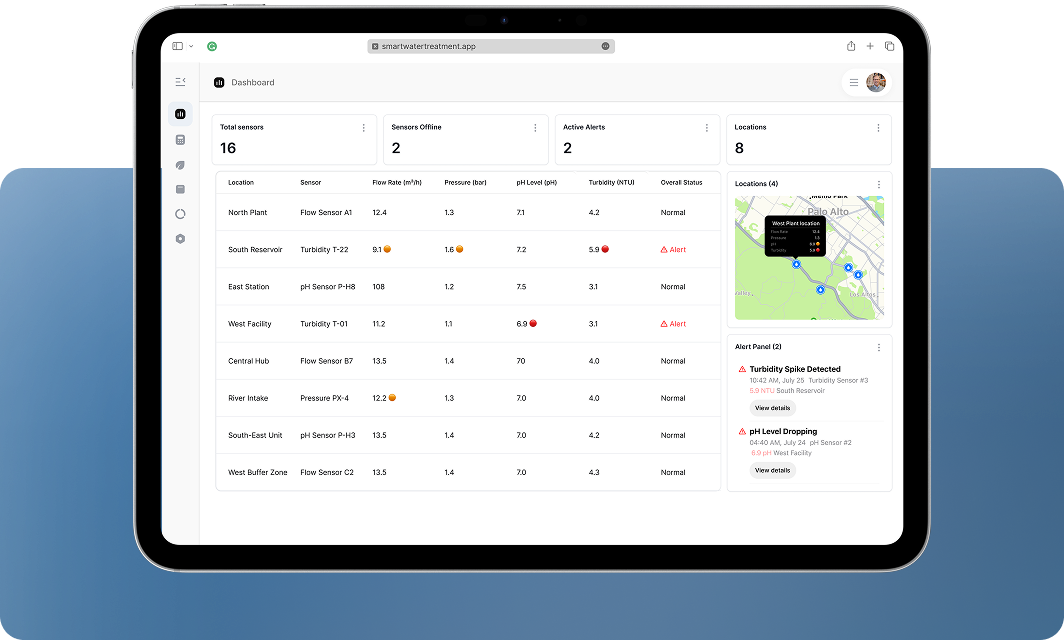Click the smartwatertreatment.app address bar

[491, 46]
